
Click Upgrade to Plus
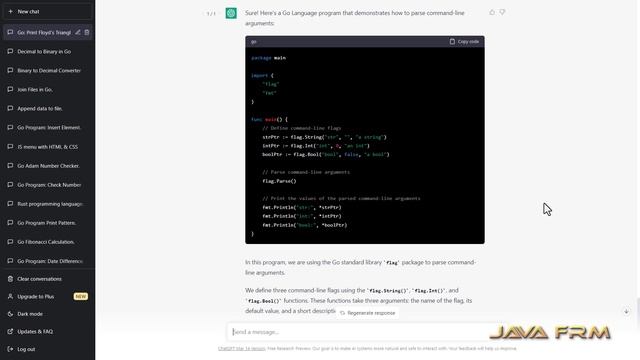point(47,296)
